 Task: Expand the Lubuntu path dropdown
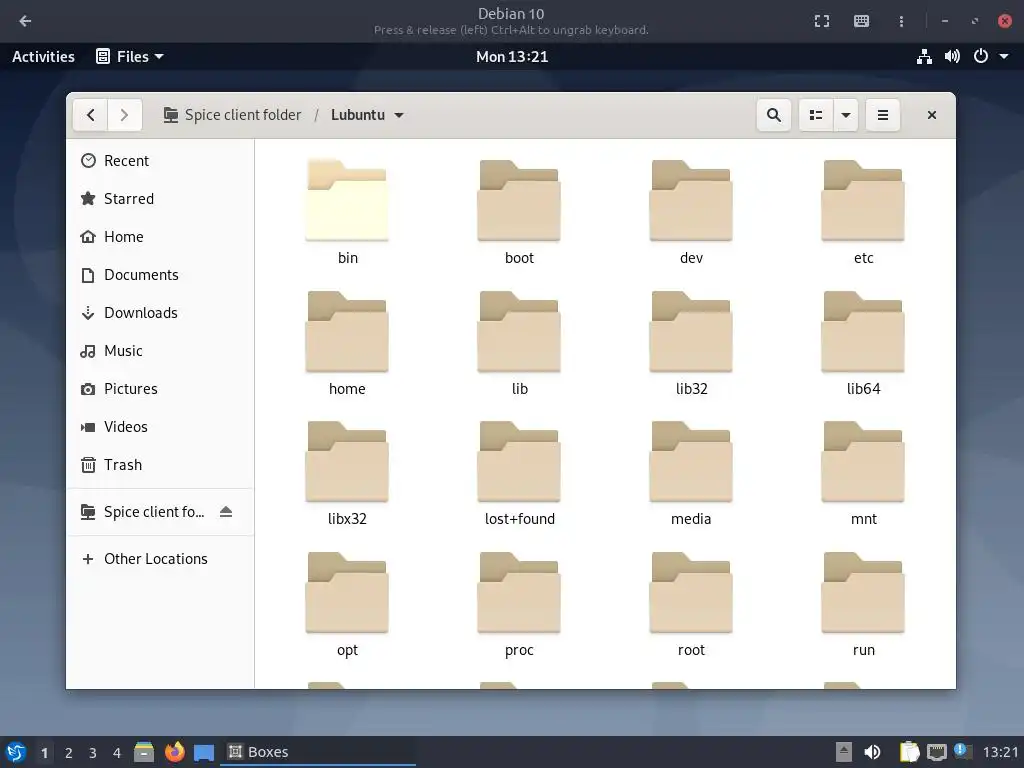pos(399,116)
